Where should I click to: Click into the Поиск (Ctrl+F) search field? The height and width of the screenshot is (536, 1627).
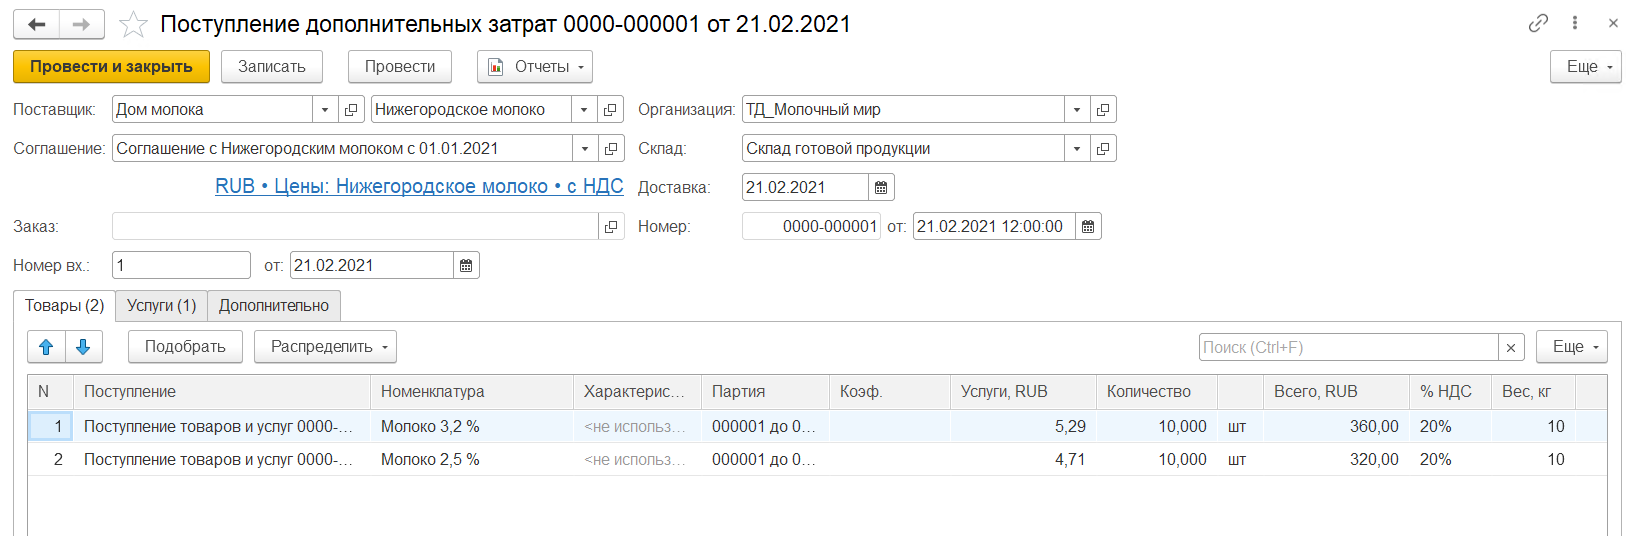click(x=1348, y=347)
